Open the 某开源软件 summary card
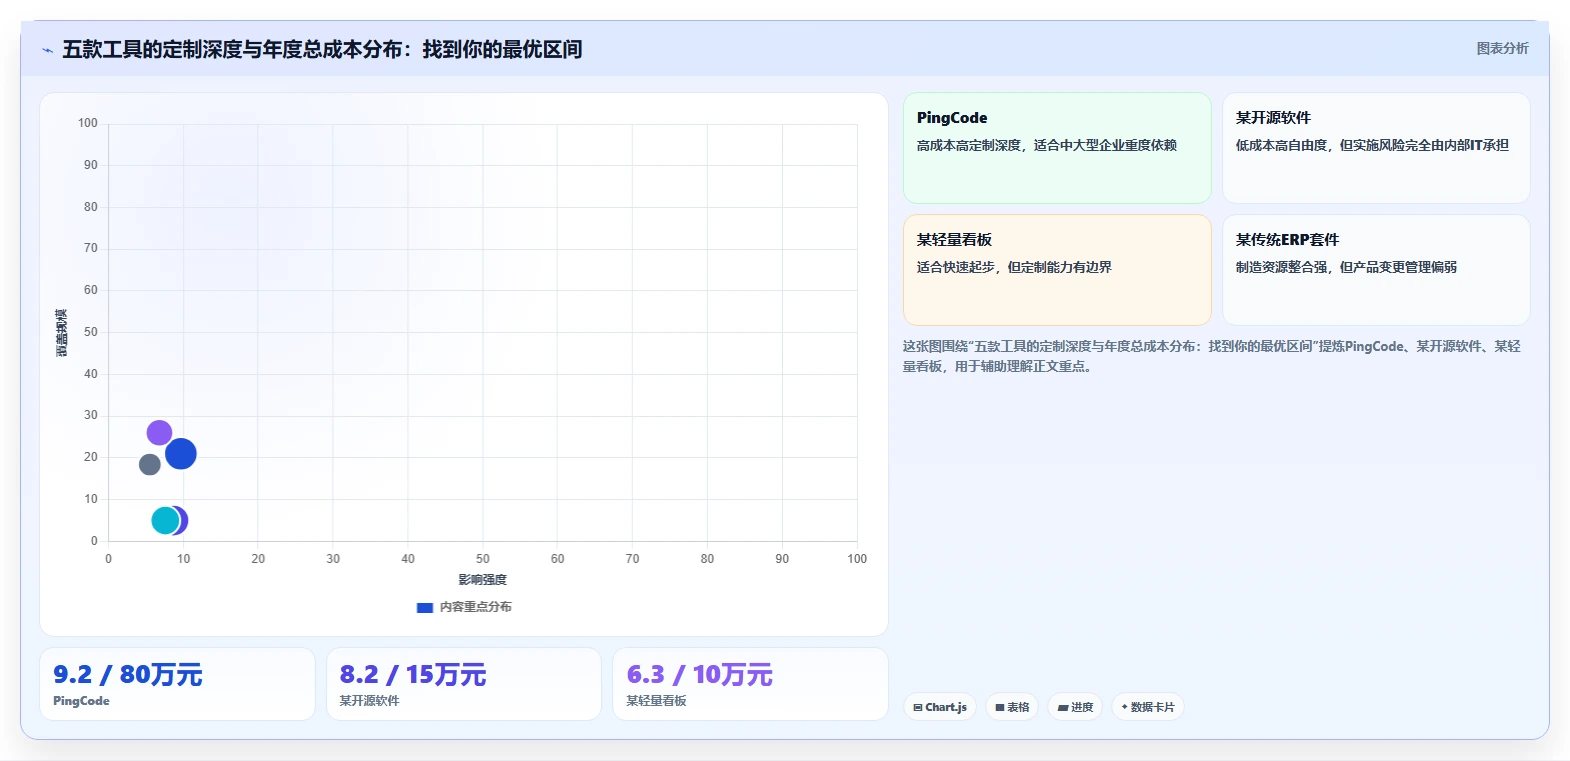Viewport: 1570px width, 761px height. (1376, 148)
